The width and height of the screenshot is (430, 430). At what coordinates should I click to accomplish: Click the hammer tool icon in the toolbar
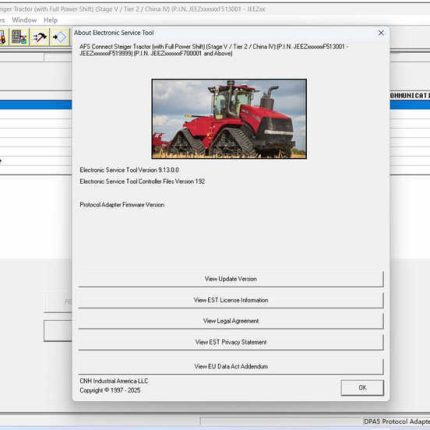coord(39,37)
